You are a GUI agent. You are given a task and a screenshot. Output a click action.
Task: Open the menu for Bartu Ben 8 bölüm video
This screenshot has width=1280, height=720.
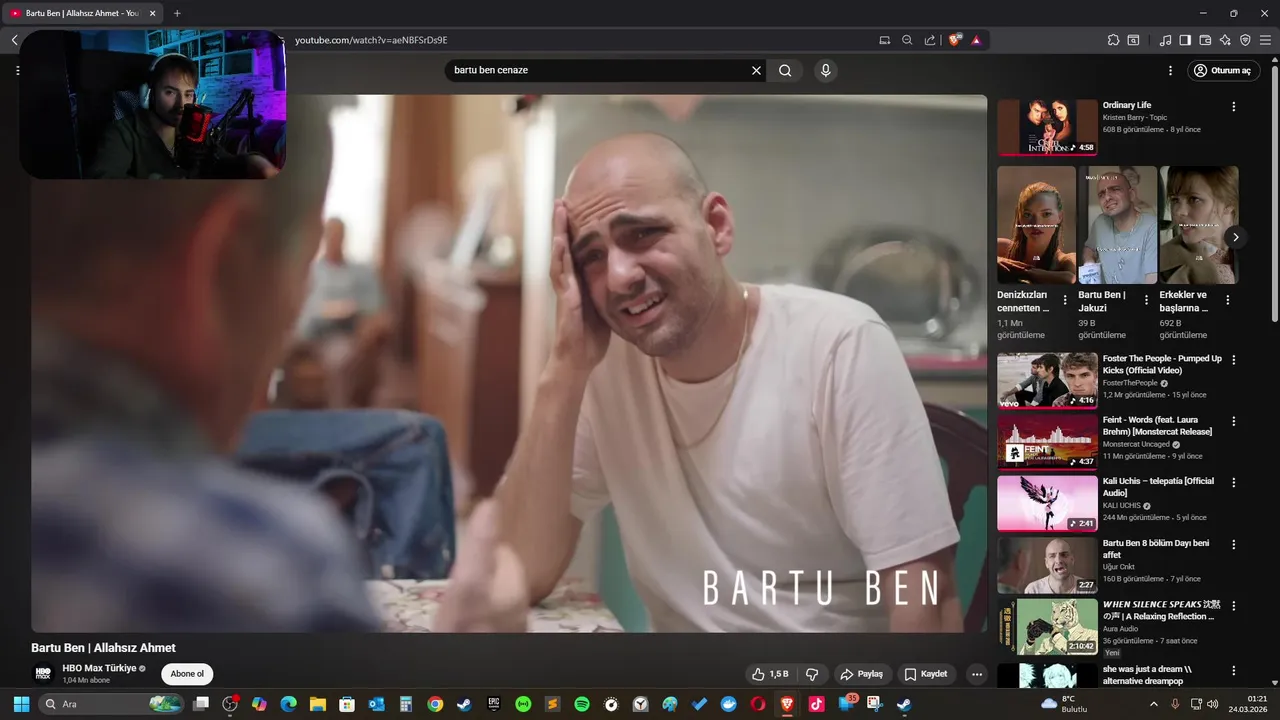pos(1233,545)
